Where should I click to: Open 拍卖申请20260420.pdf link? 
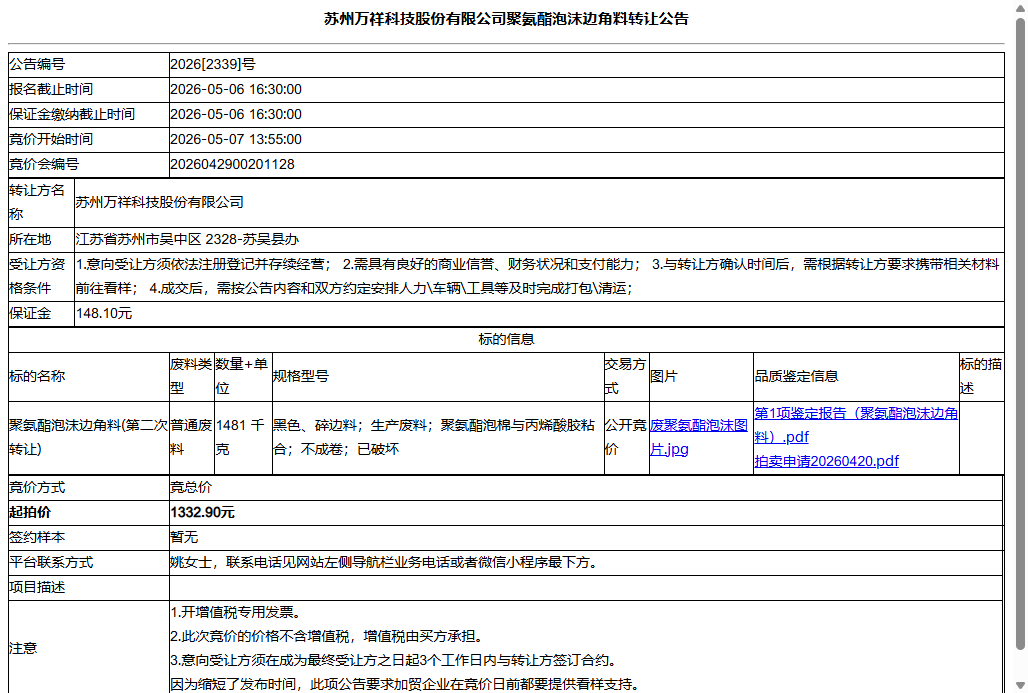coord(826,461)
